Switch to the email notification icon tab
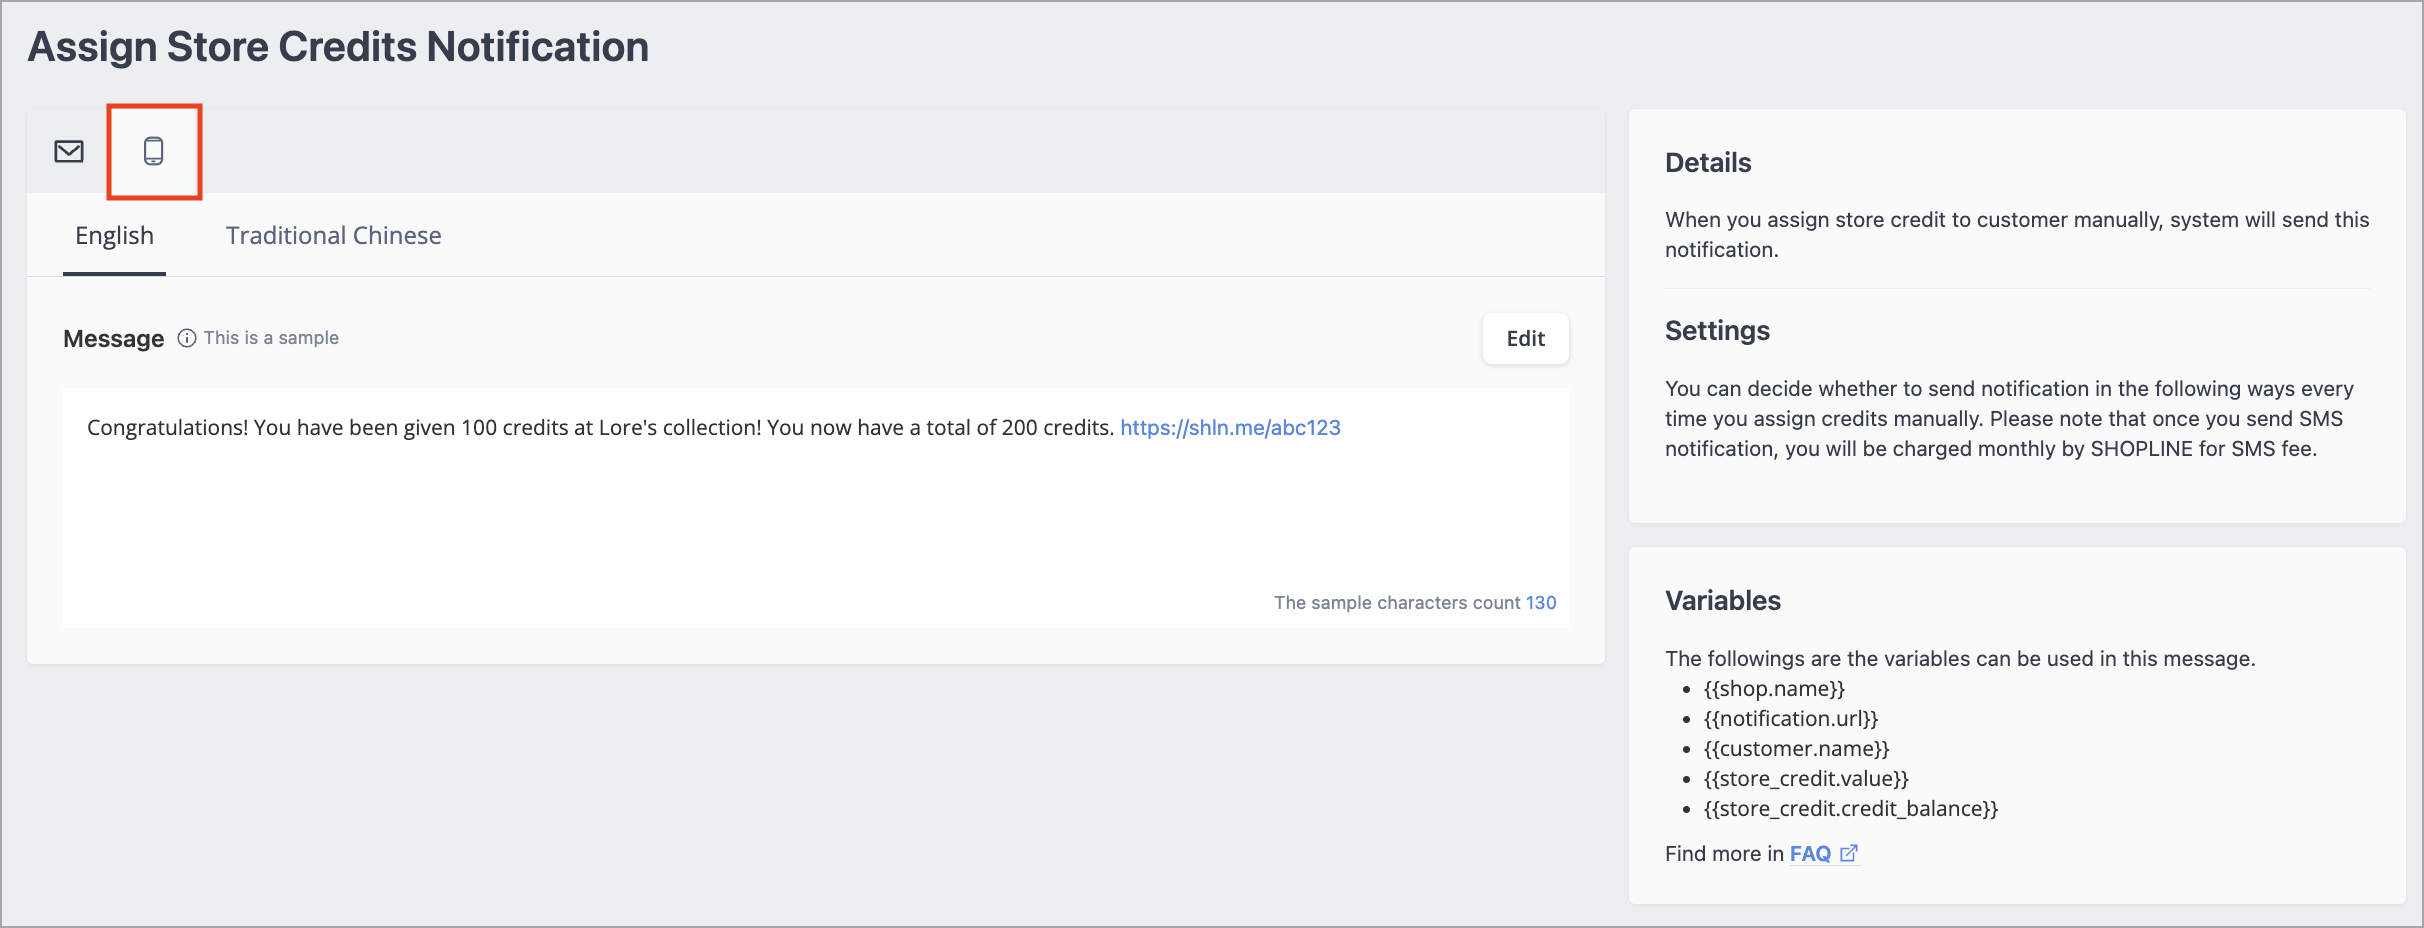Screen dimensions: 2424x928 point(69,151)
